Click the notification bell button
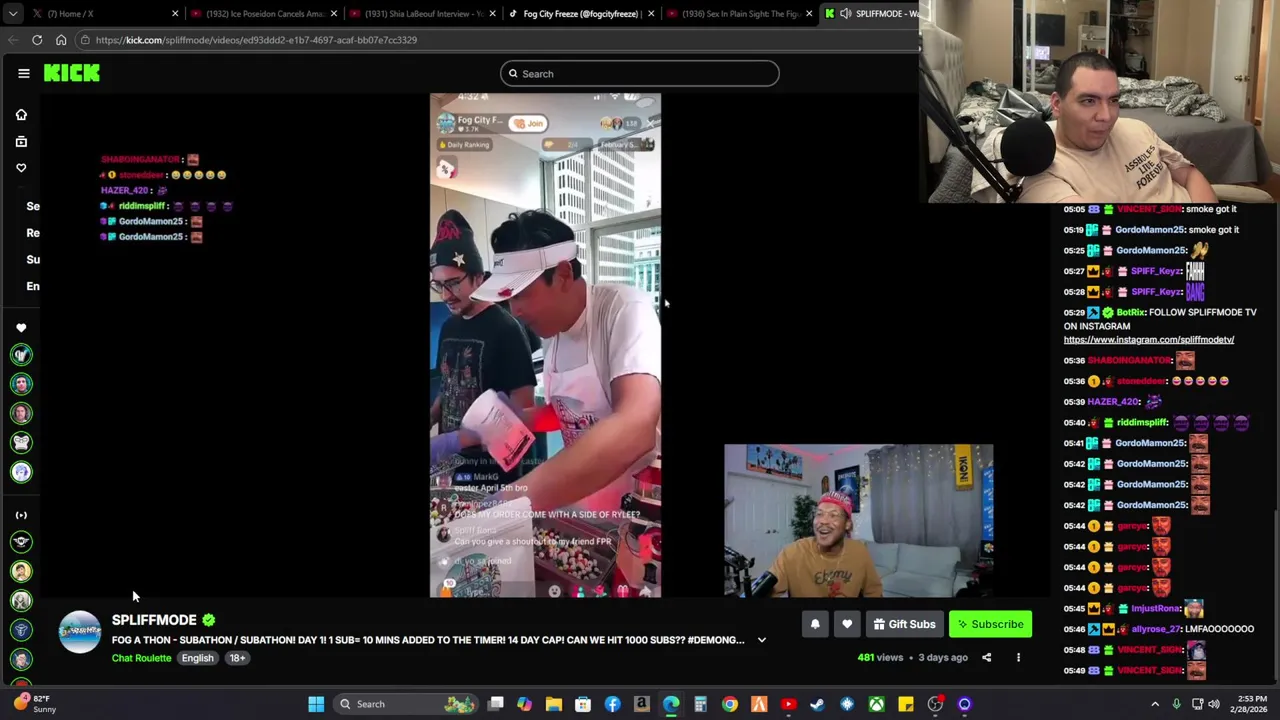 pyautogui.click(x=815, y=624)
